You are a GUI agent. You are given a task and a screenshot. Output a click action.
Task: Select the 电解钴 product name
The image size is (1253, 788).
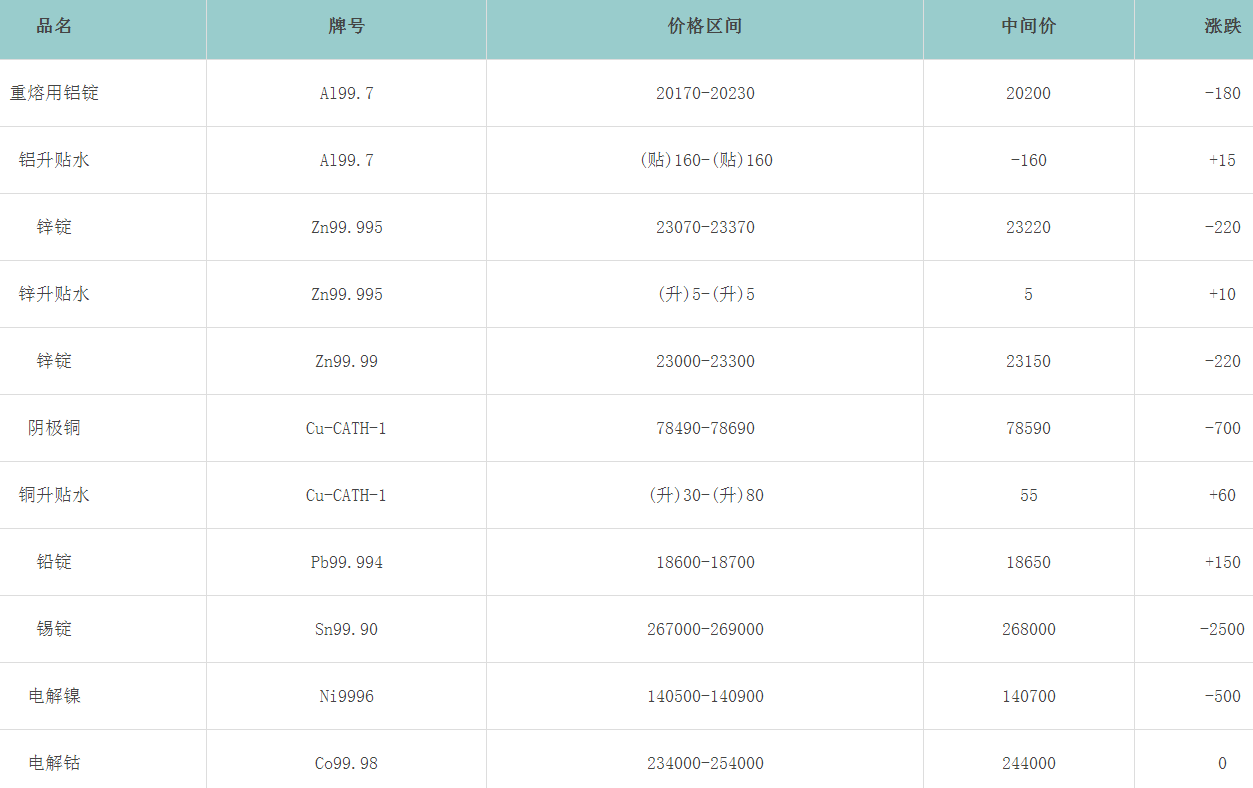click(x=54, y=763)
